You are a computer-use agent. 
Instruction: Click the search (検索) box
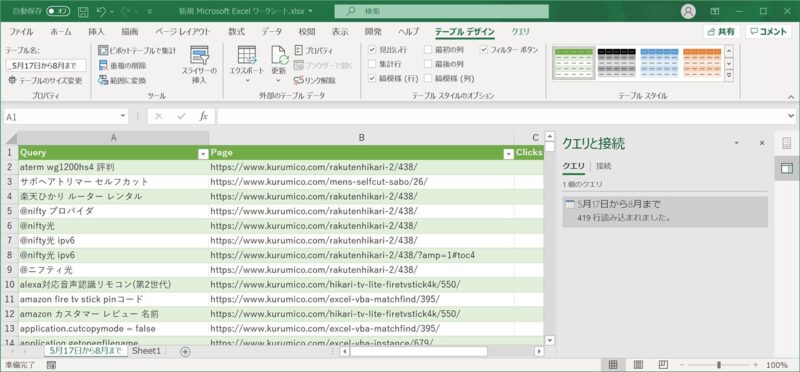tap(442, 11)
